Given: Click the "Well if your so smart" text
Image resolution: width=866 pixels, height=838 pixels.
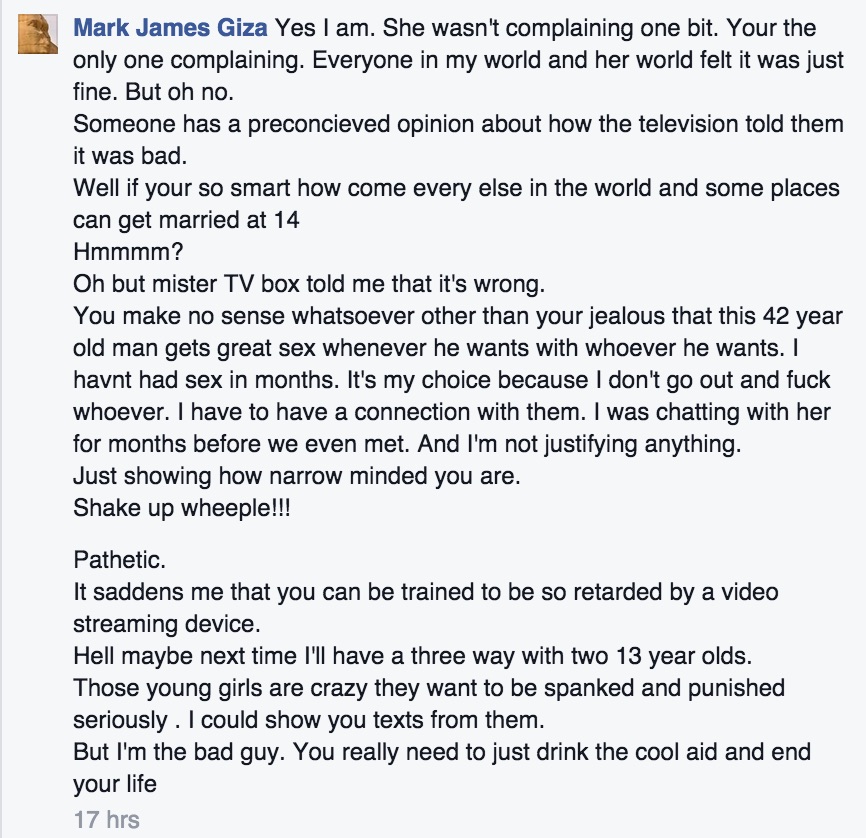Looking at the screenshot, I should tap(180, 187).
